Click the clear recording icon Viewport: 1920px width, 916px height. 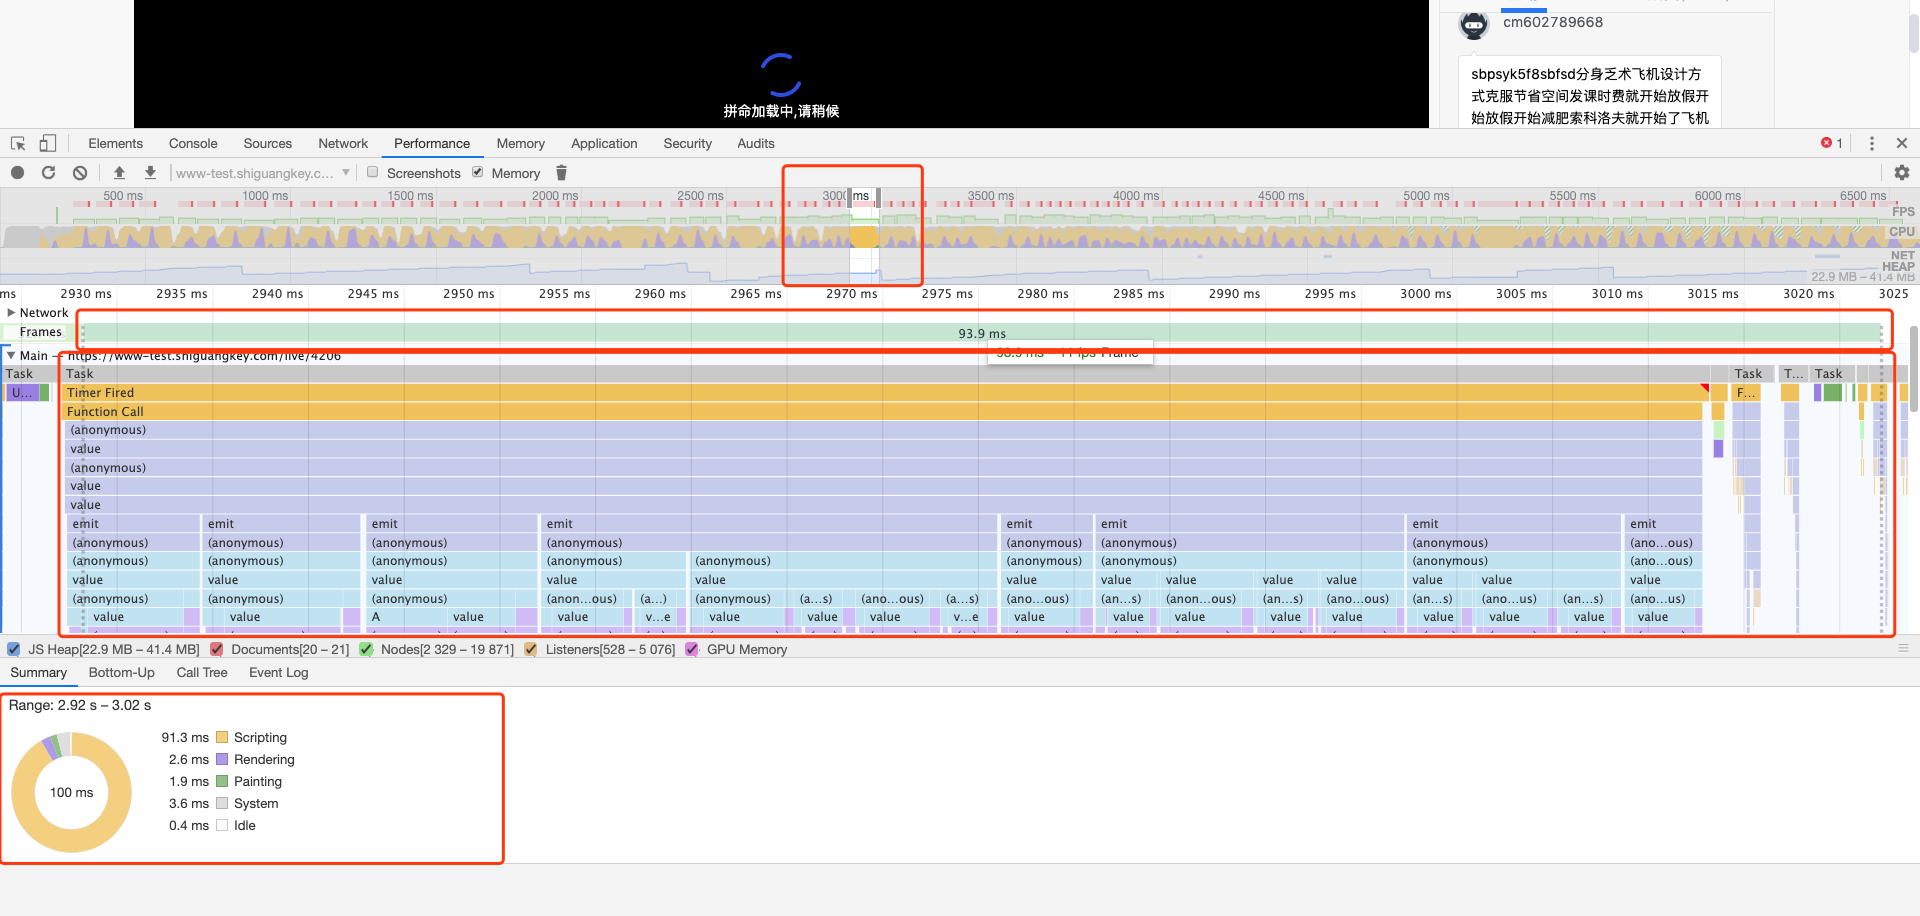pyautogui.click(x=80, y=173)
